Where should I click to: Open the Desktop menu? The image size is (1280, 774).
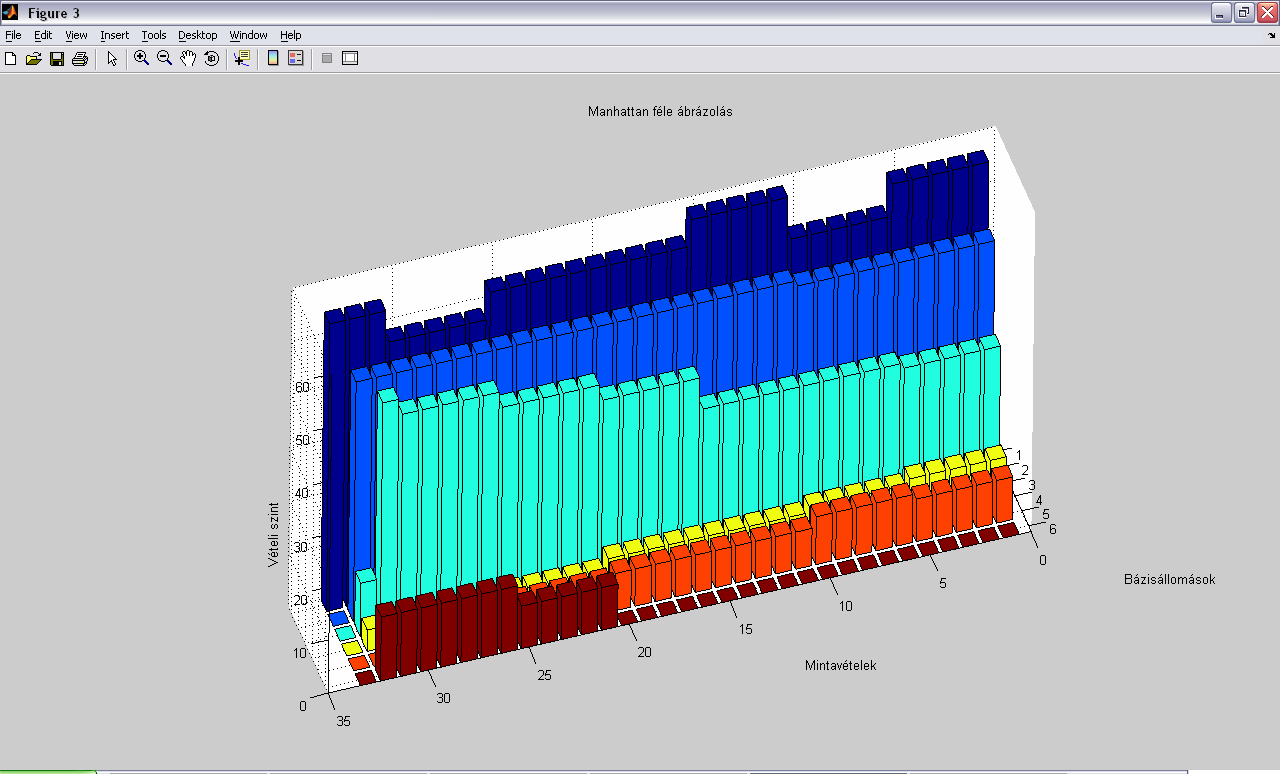(198, 35)
